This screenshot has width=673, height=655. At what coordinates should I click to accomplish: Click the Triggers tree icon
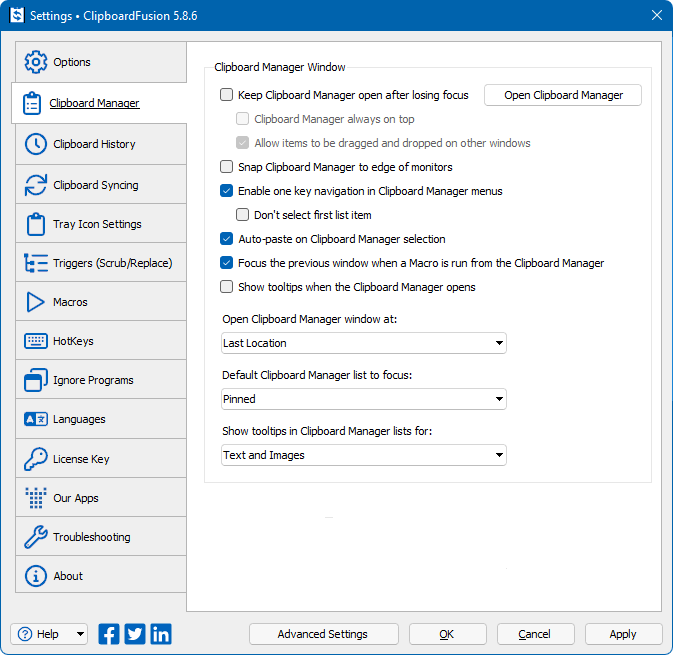(36, 263)
